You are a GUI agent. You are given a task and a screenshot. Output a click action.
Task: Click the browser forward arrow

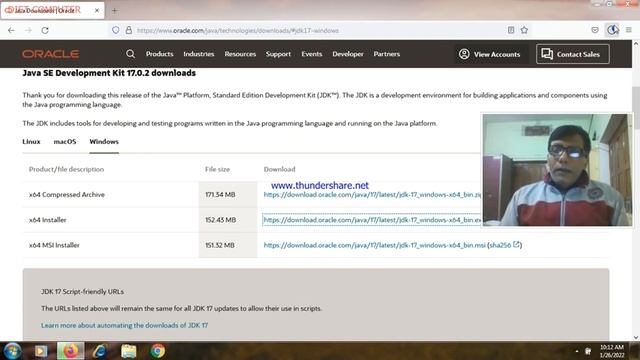tap(28, 30)
